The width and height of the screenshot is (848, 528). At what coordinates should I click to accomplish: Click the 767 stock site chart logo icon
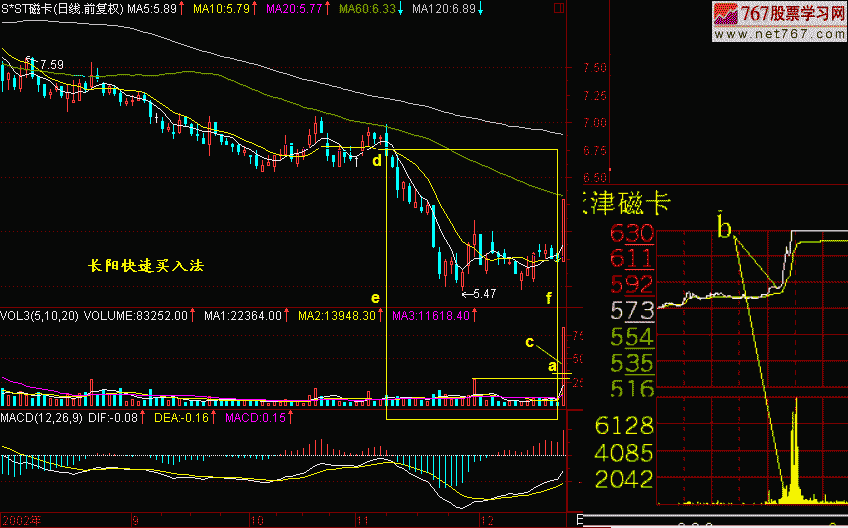click(724, 14)
